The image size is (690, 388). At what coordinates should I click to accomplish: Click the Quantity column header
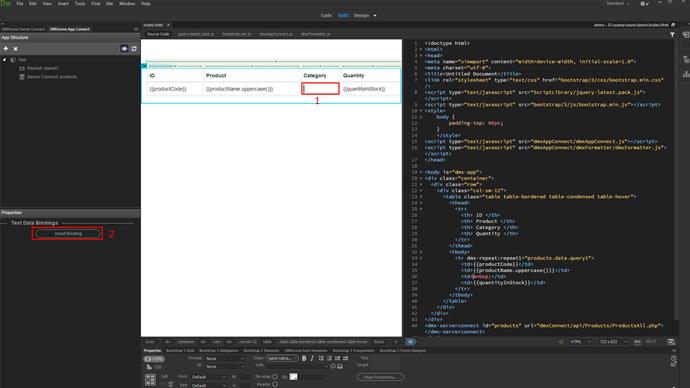pos(353,76)
